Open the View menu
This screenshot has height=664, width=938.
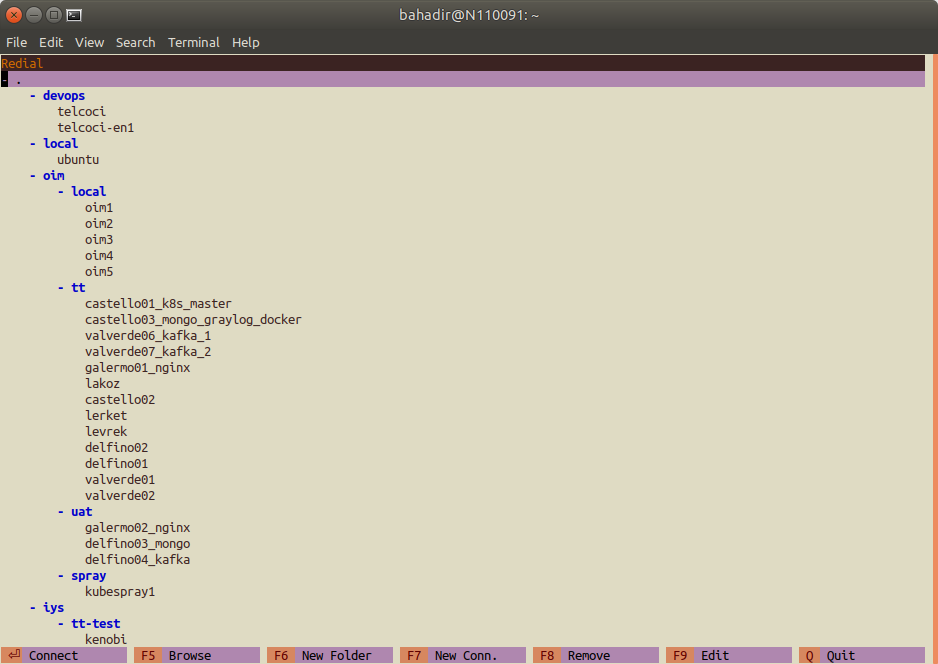[x=89, y=42]
